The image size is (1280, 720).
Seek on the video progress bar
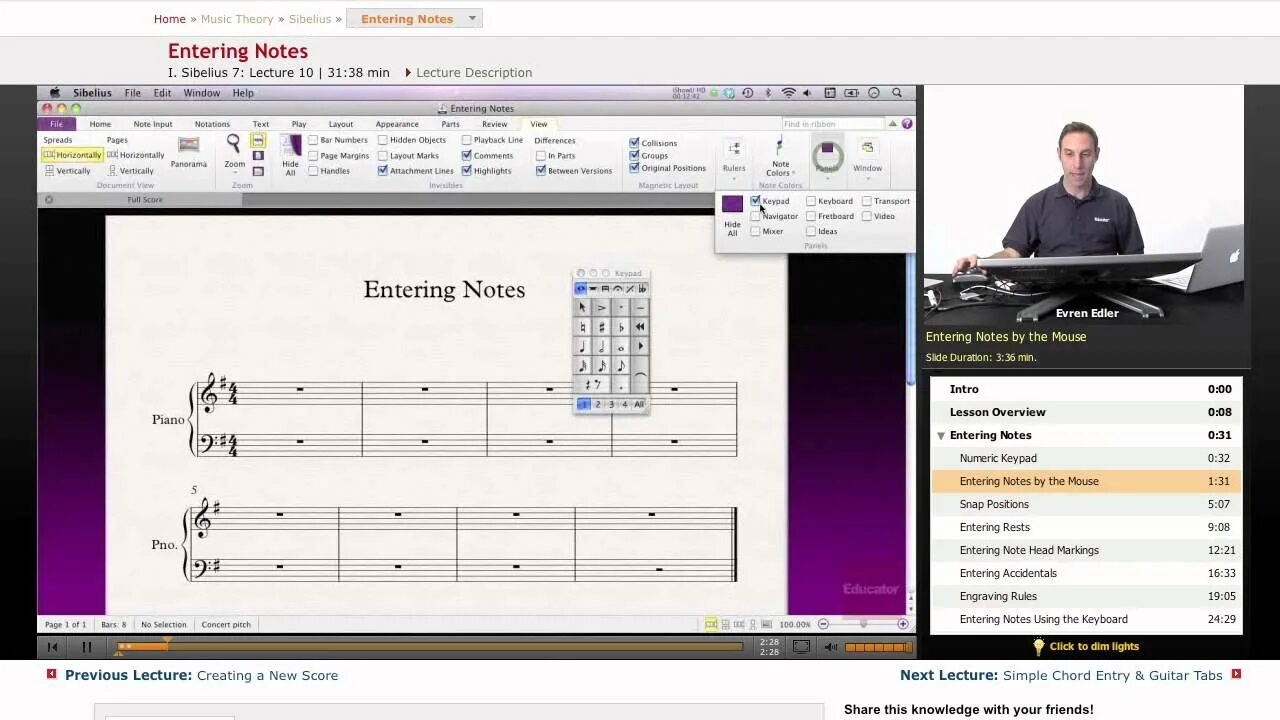(430, 647)
